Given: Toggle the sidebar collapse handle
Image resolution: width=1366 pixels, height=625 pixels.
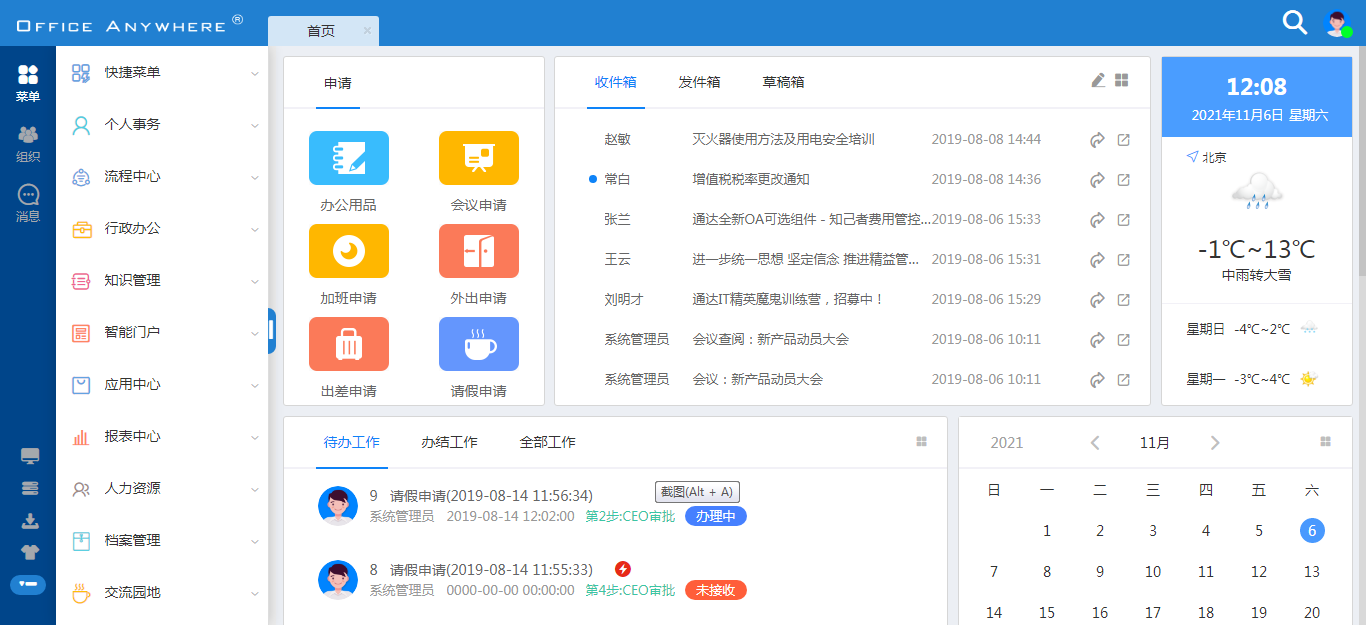Looking at the screenshot, I should [271, 331].
